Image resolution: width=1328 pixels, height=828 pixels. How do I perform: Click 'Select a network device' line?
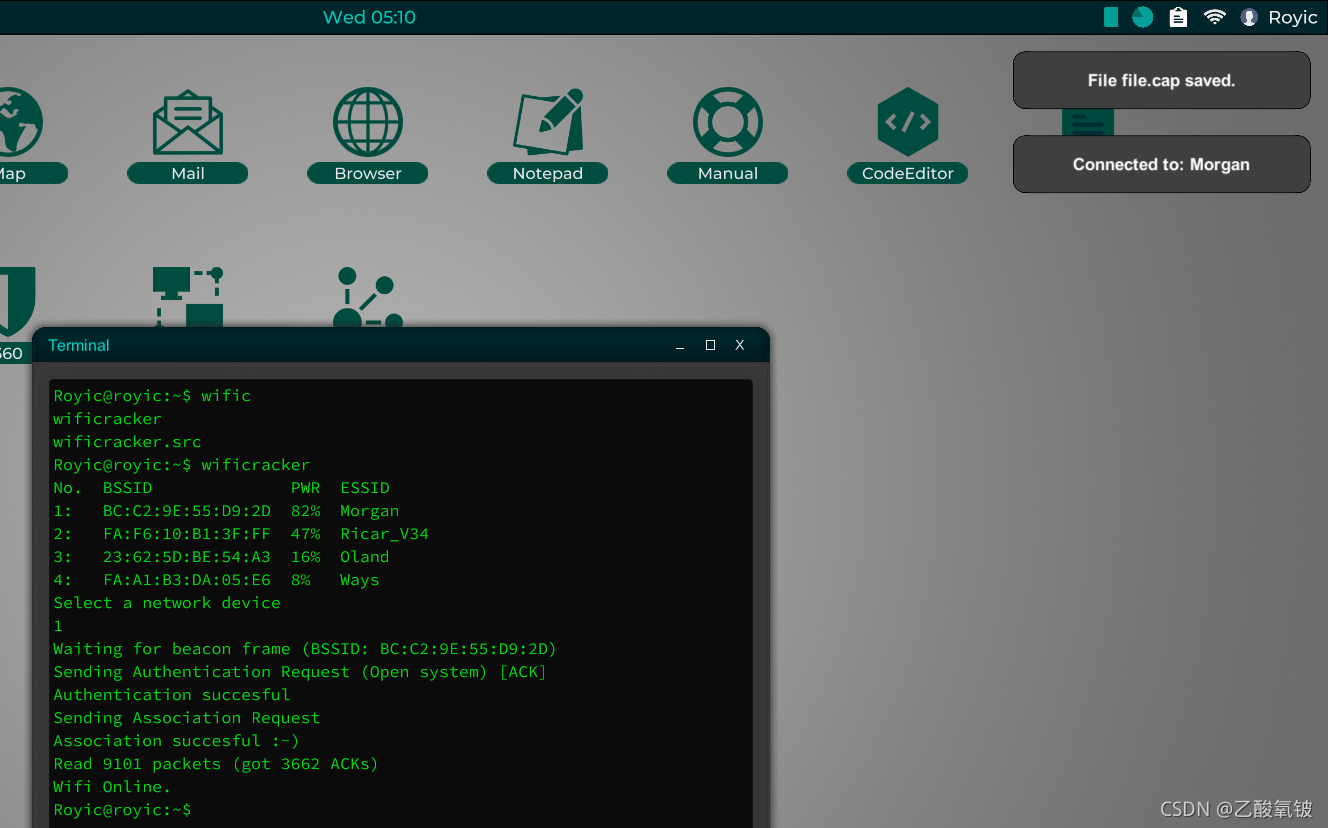pos(167,603)
